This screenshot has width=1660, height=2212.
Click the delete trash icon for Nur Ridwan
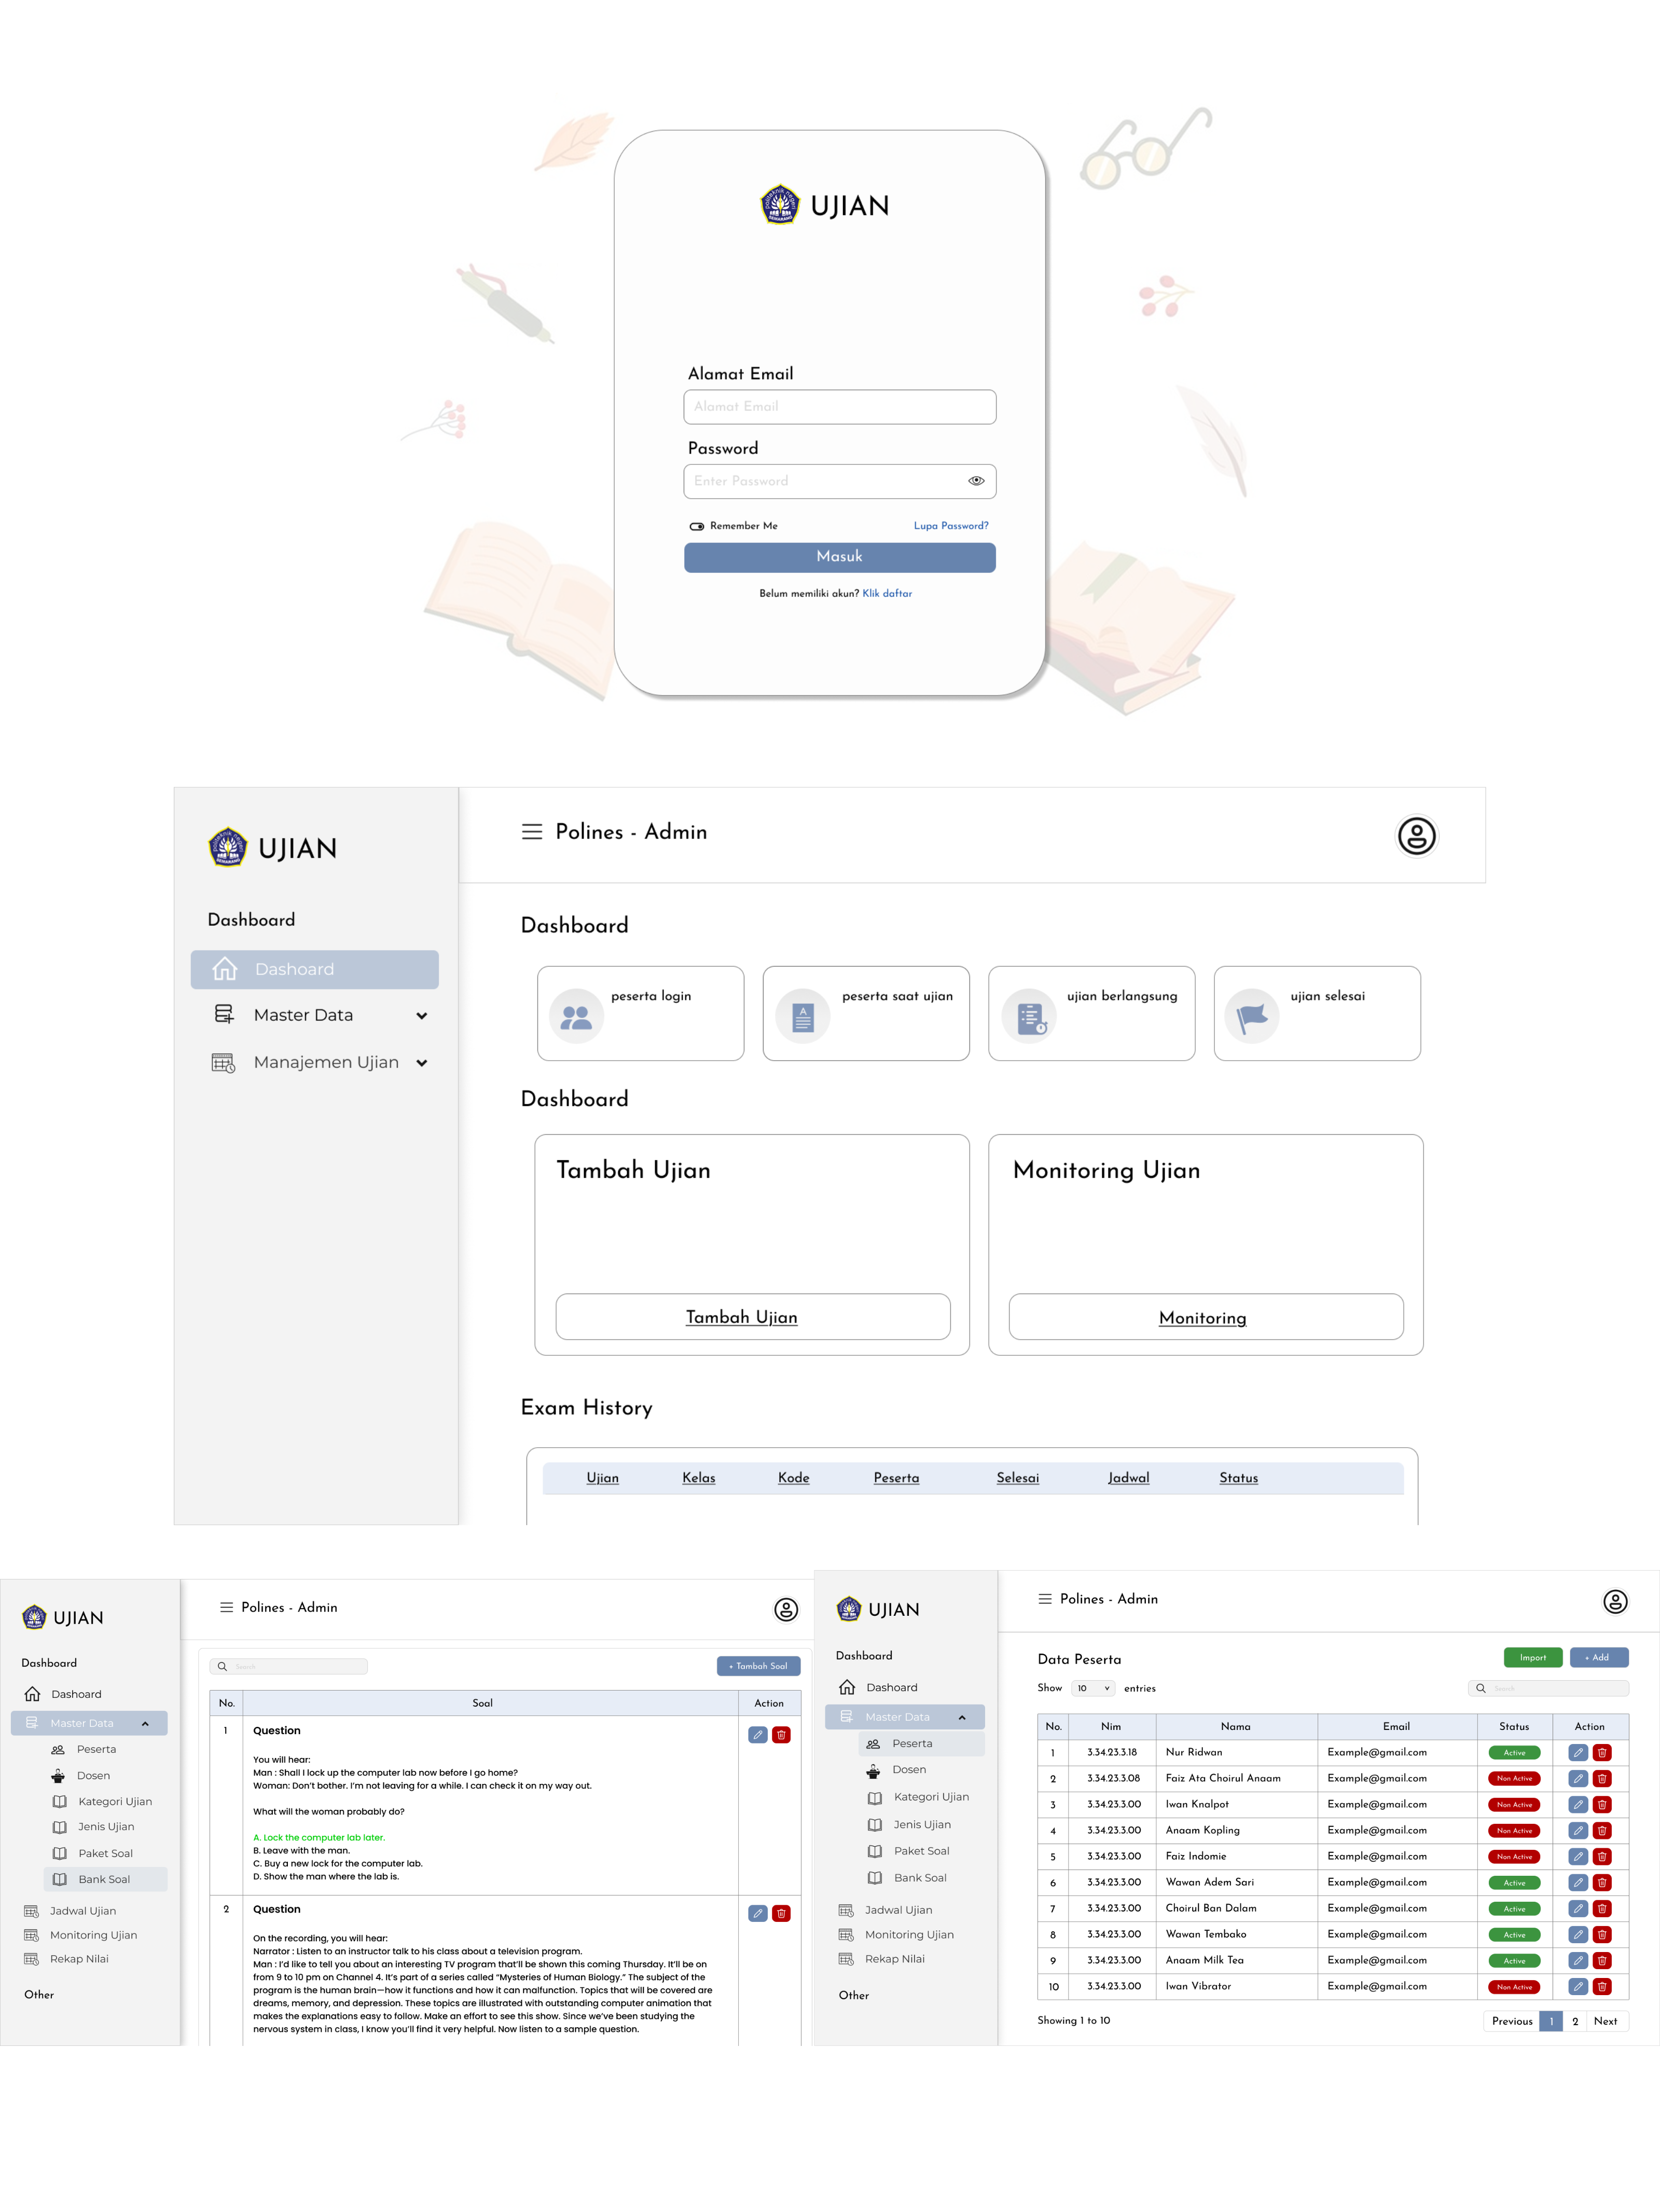pos(1601,1752)
